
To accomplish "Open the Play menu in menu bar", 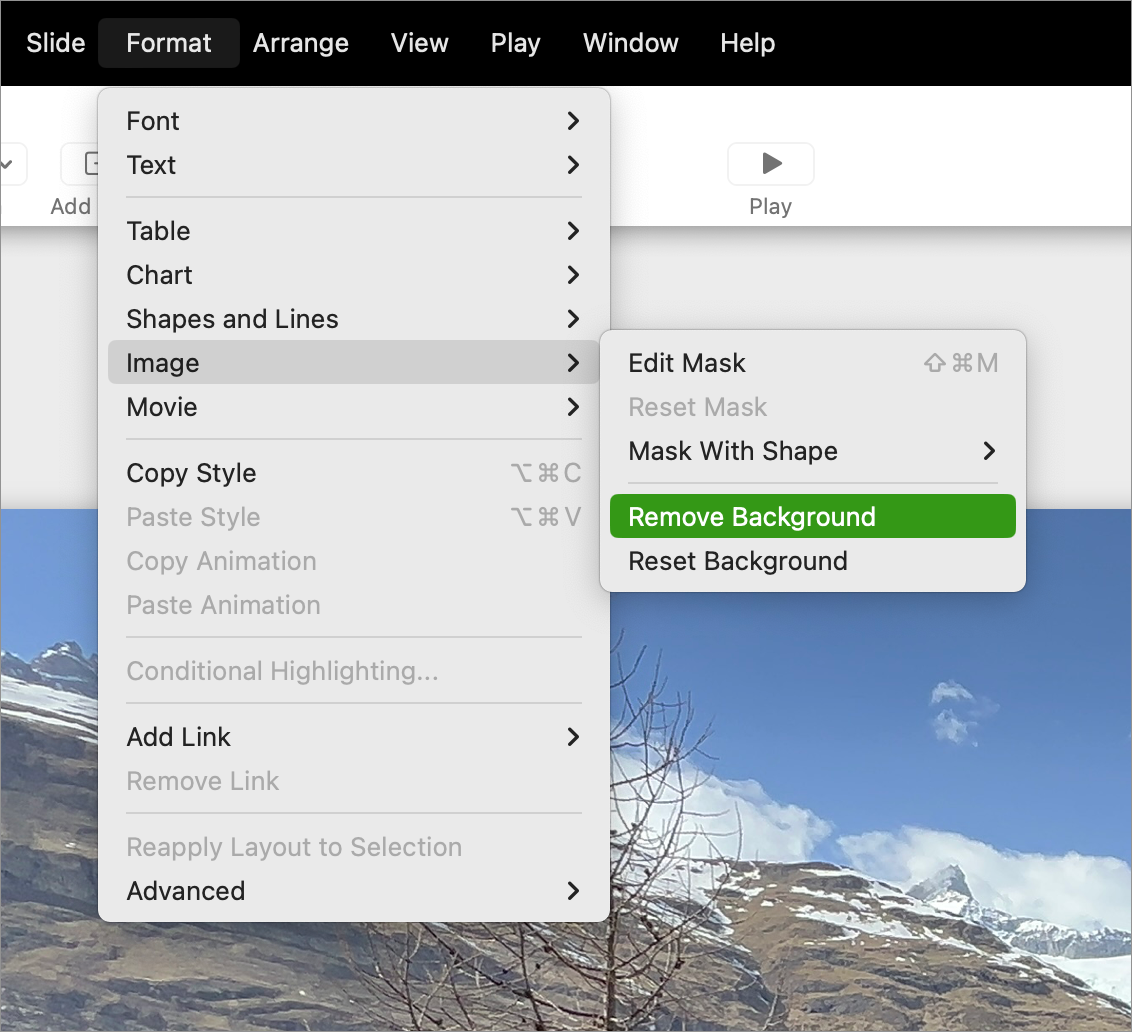I will (x=515, y=43).
